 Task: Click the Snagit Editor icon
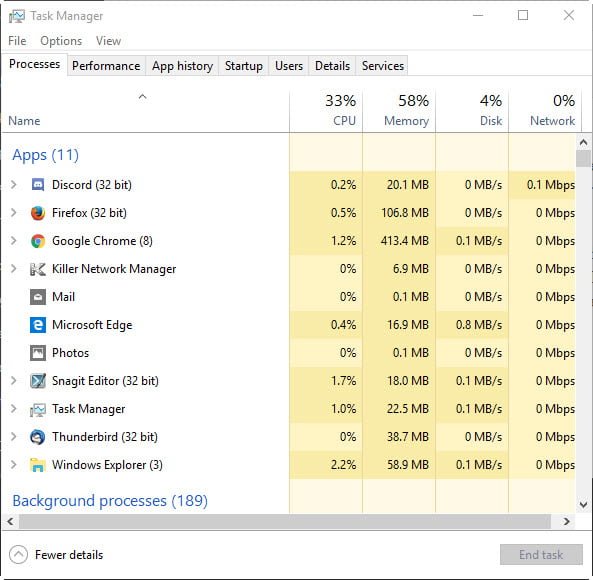point(38,381)
